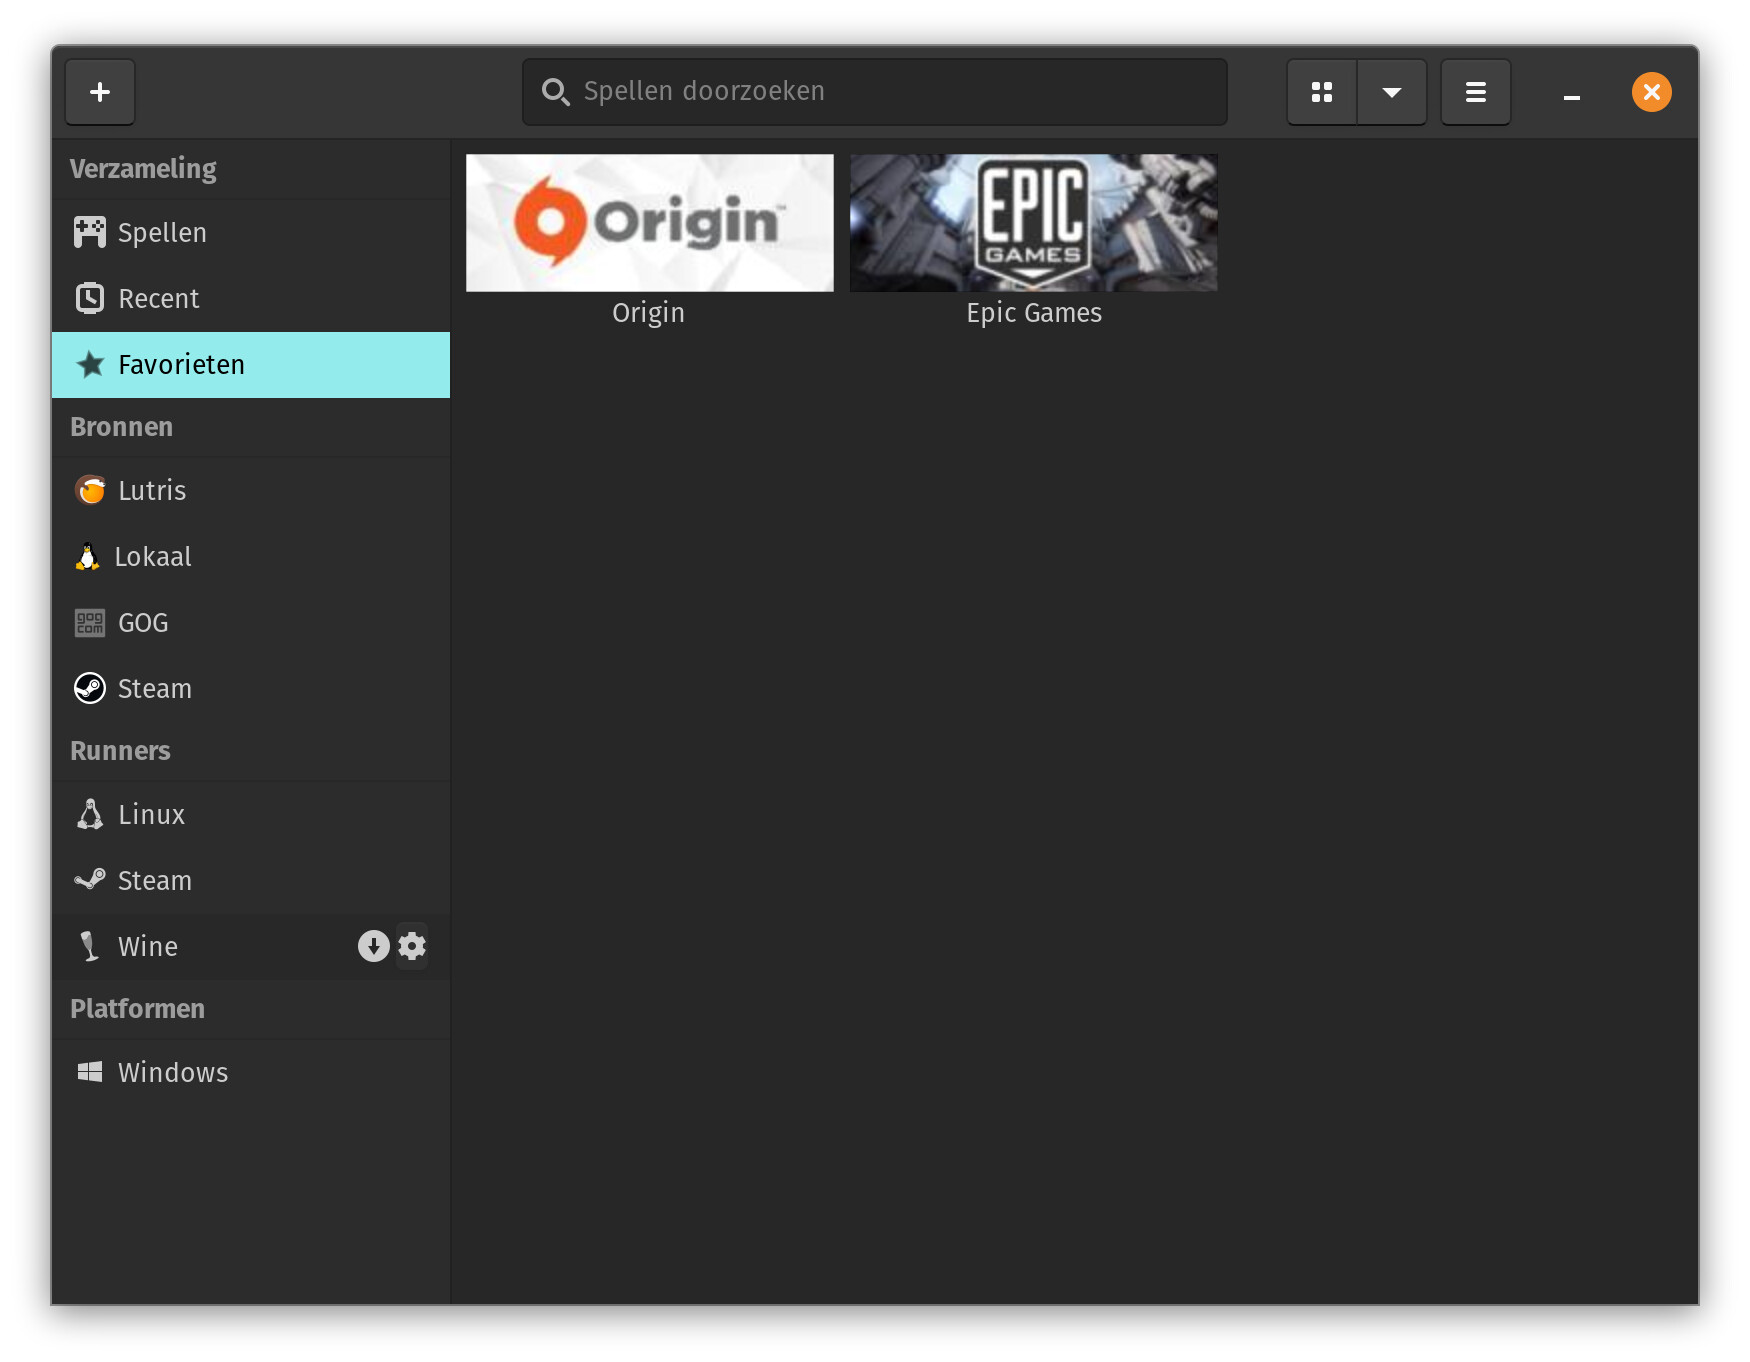1750x1362 pixels.
Task: Select the Spellen controller icon
Action: pyautogui.click(x=90, y=232)
